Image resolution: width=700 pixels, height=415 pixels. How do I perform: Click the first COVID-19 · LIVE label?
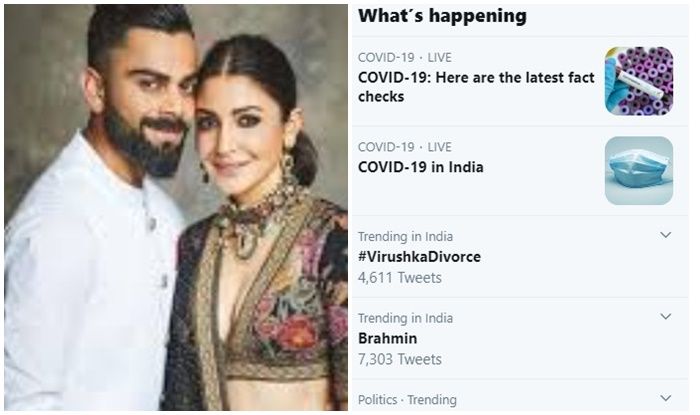click(404, 58)
